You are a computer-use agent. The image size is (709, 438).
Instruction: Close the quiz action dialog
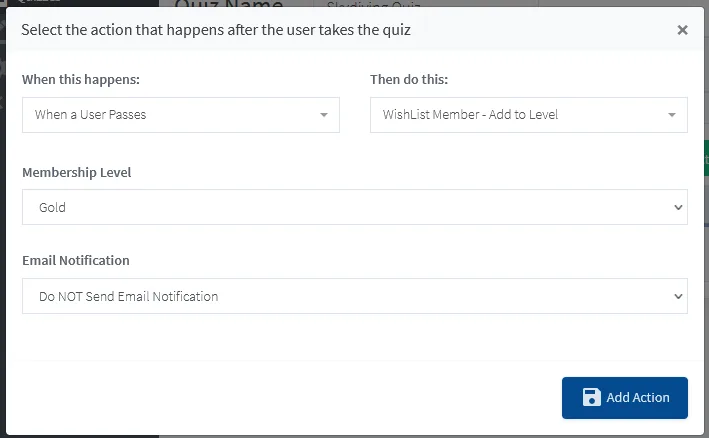(682, 30)
